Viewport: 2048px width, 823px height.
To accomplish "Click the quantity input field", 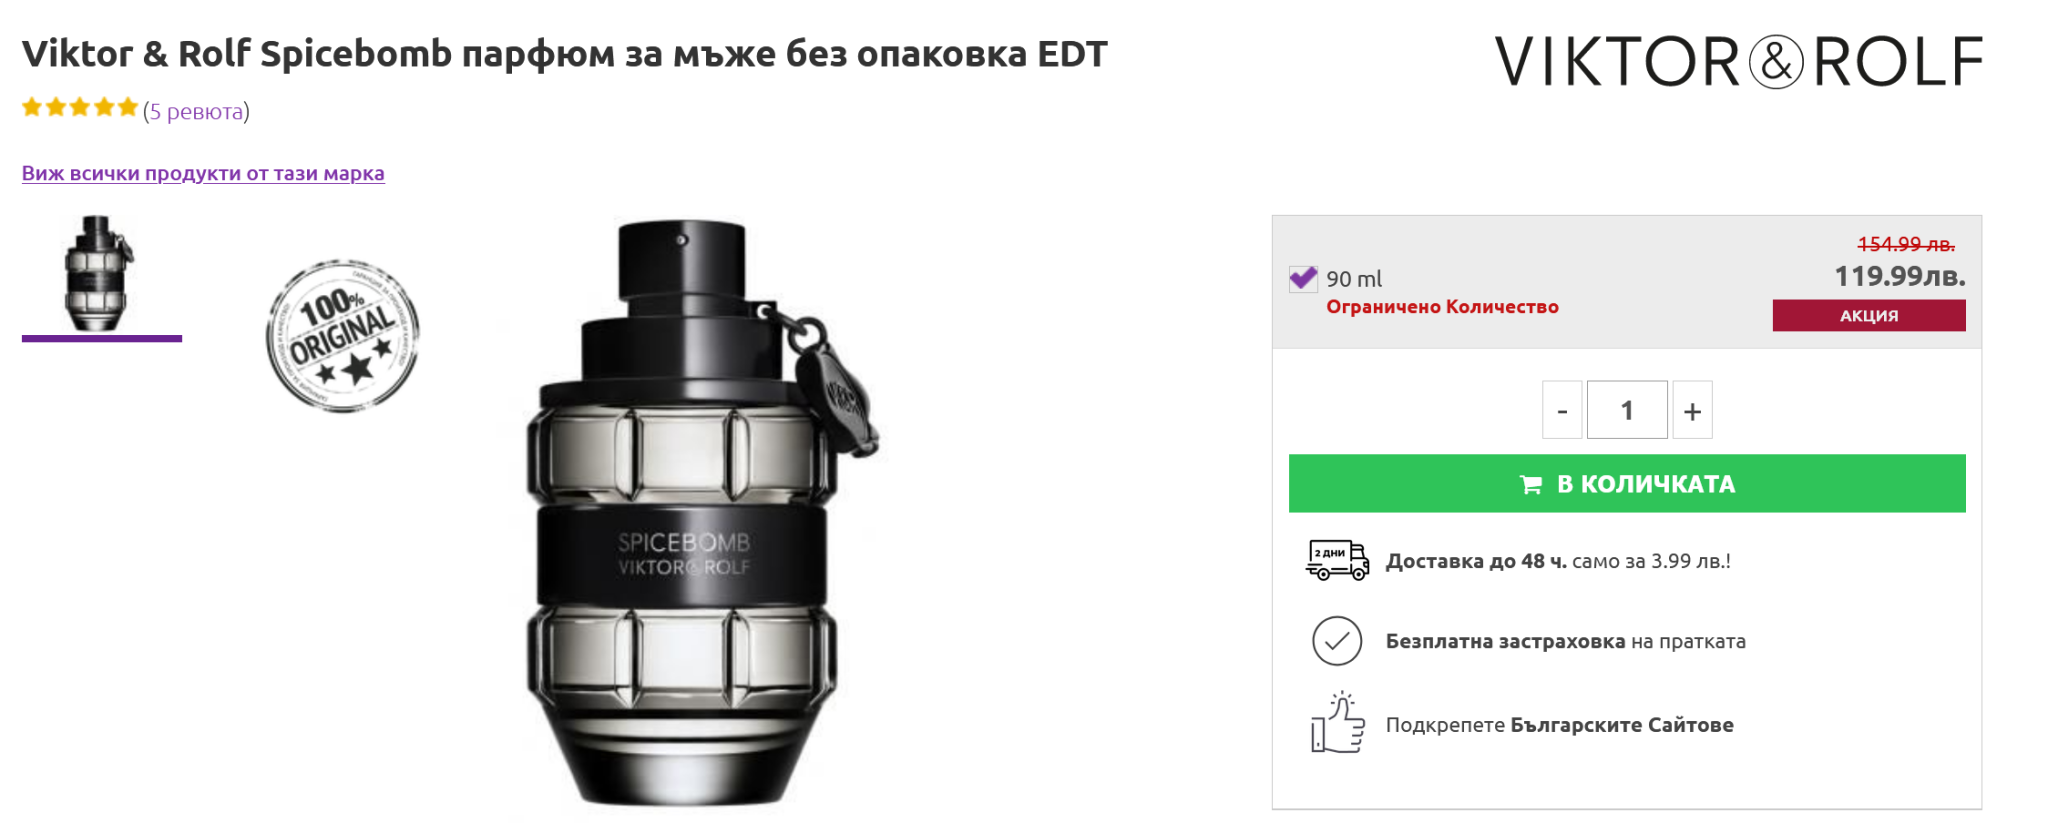I will pos(1627,410).
